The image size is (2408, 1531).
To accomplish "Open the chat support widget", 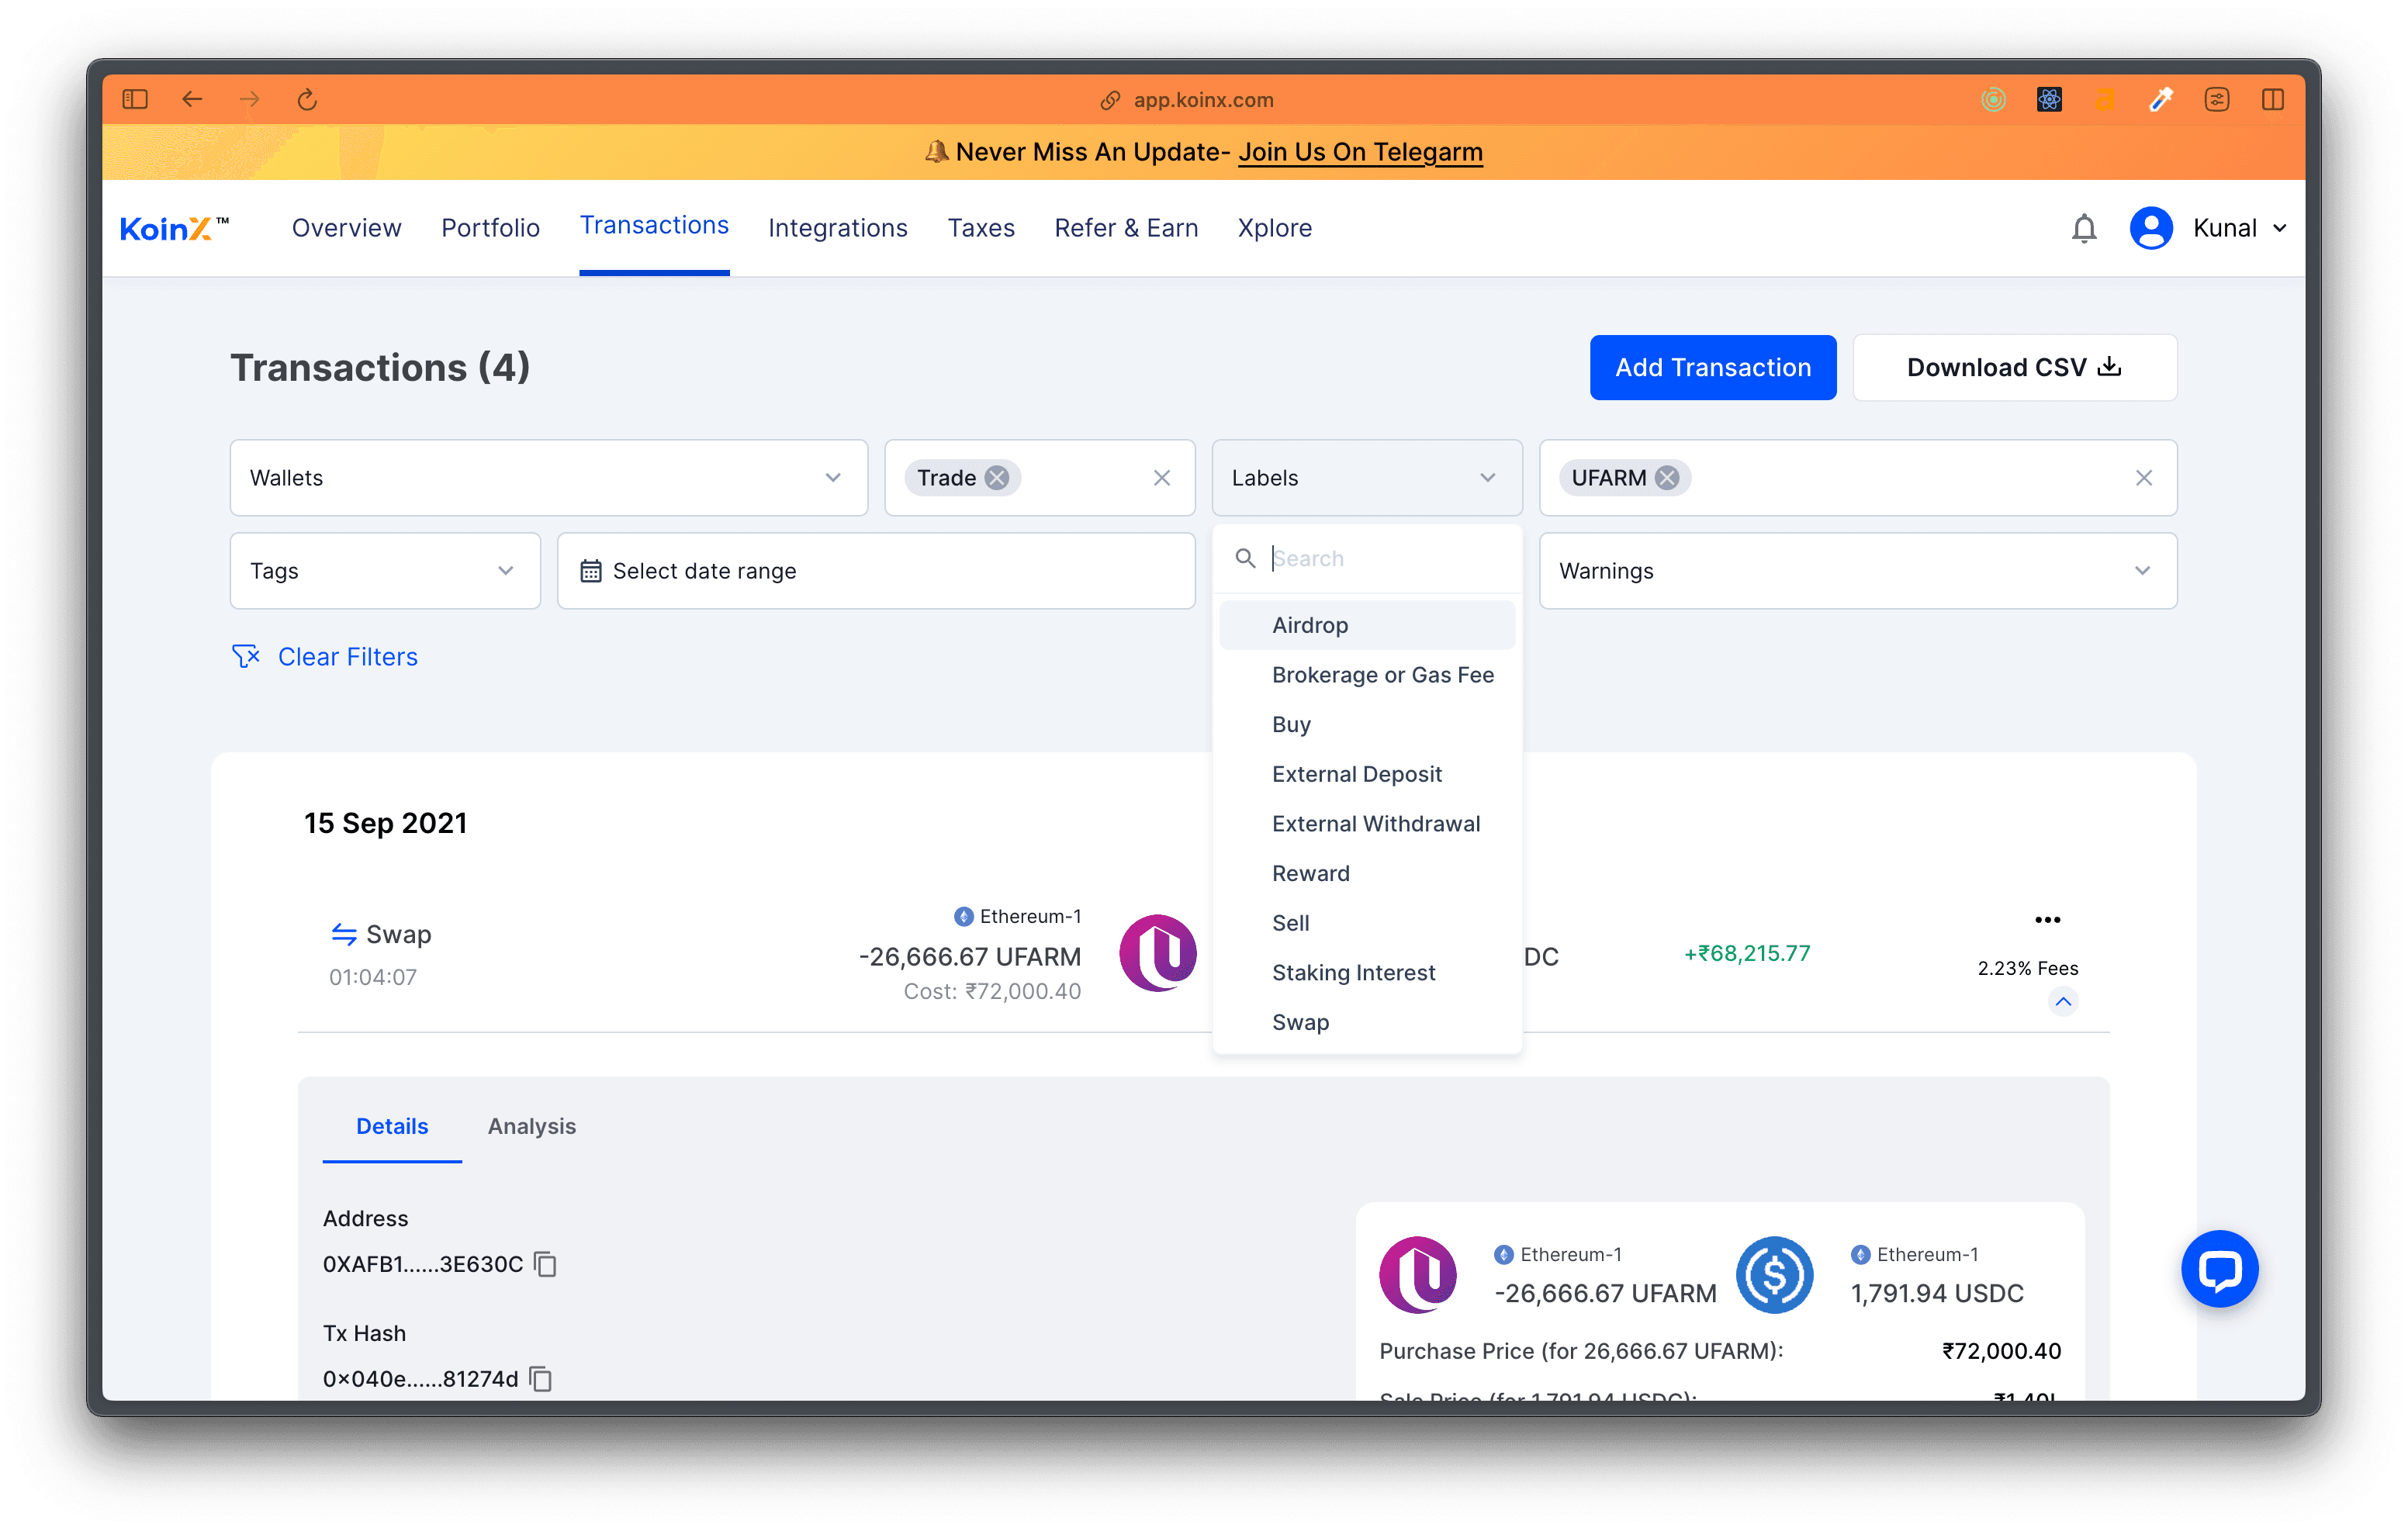I will (2220, 1269).
